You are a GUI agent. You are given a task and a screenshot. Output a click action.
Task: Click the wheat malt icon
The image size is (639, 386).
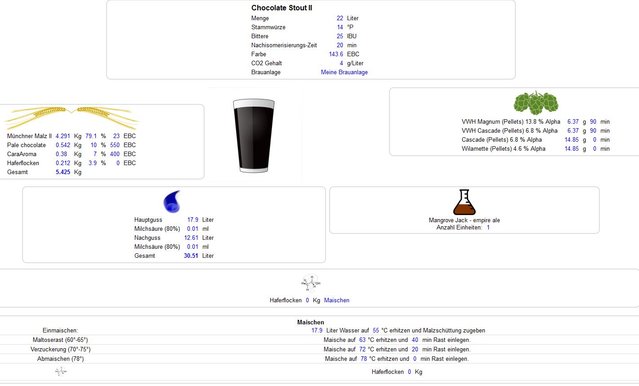tap(71, 117)
